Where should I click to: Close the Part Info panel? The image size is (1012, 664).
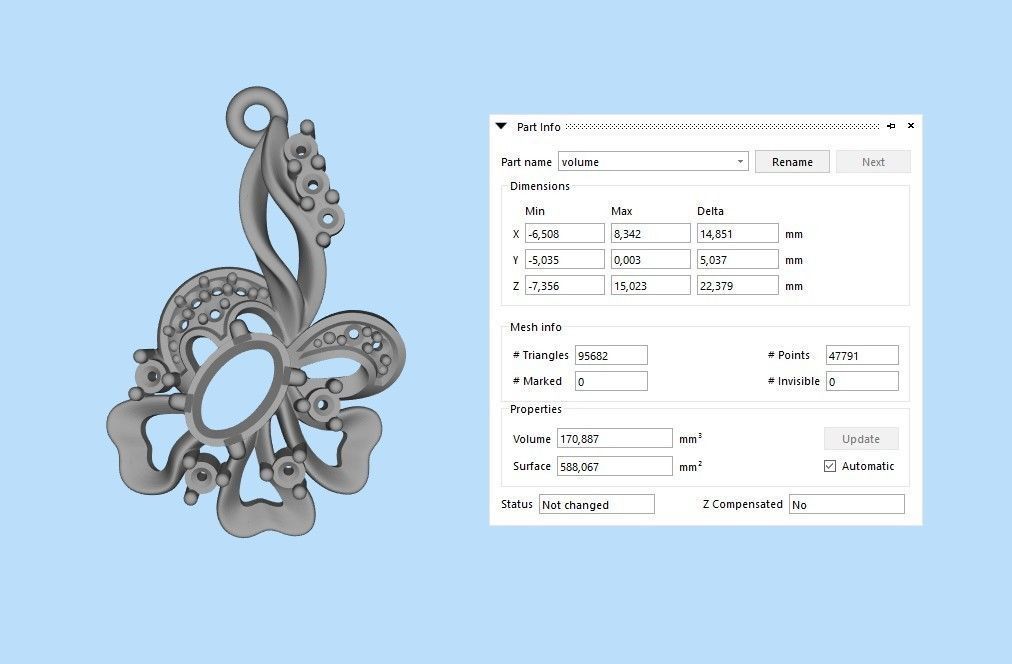click(911, 126)
